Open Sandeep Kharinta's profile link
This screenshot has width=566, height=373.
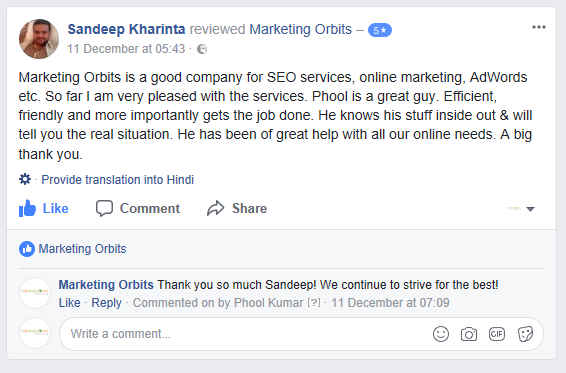126,29
